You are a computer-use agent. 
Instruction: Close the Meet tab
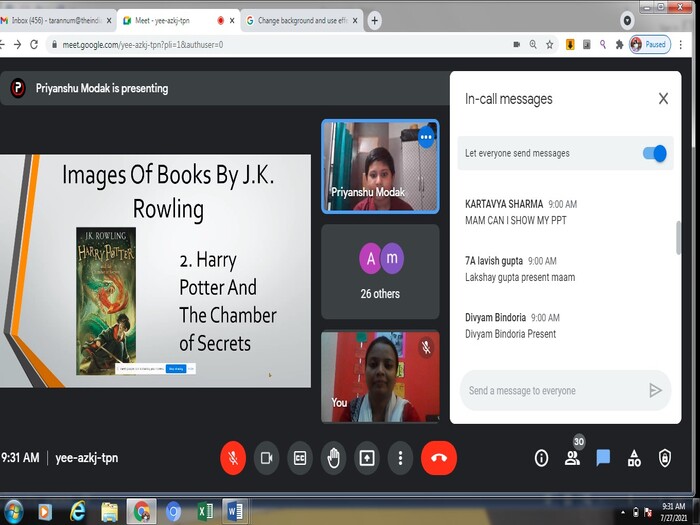point(232,21)
